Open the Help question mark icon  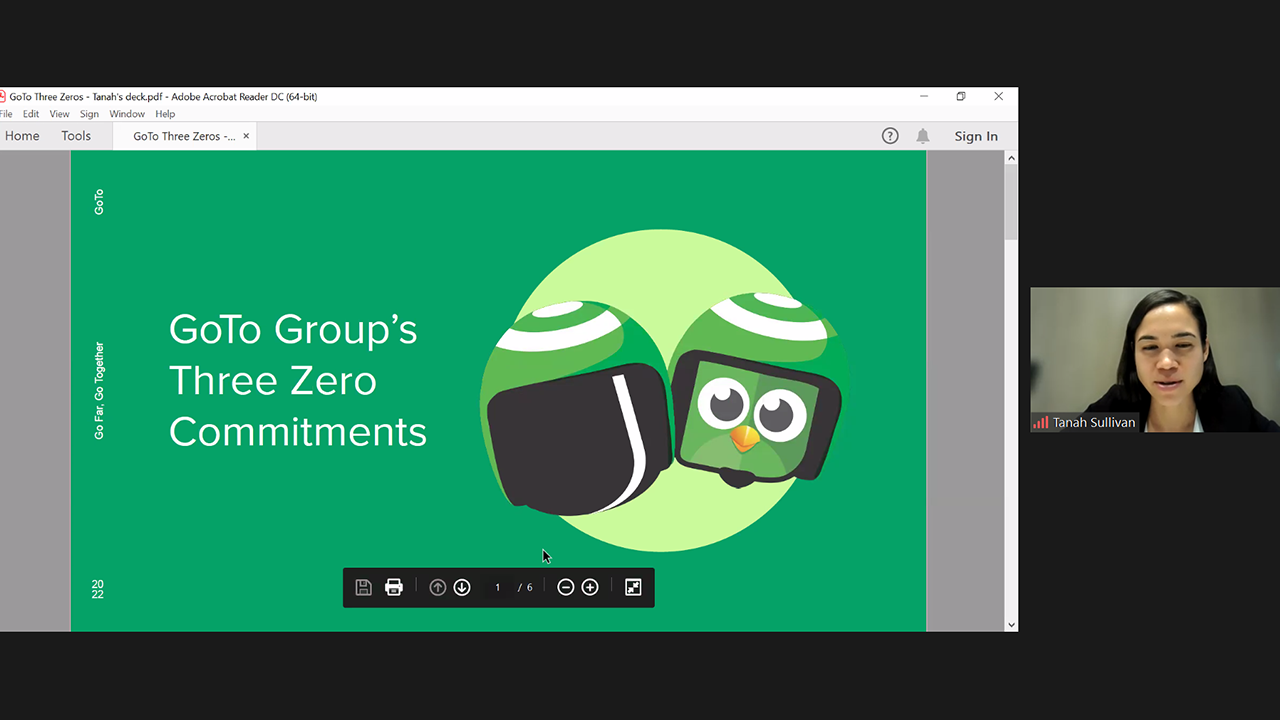(x=890, y=136)
